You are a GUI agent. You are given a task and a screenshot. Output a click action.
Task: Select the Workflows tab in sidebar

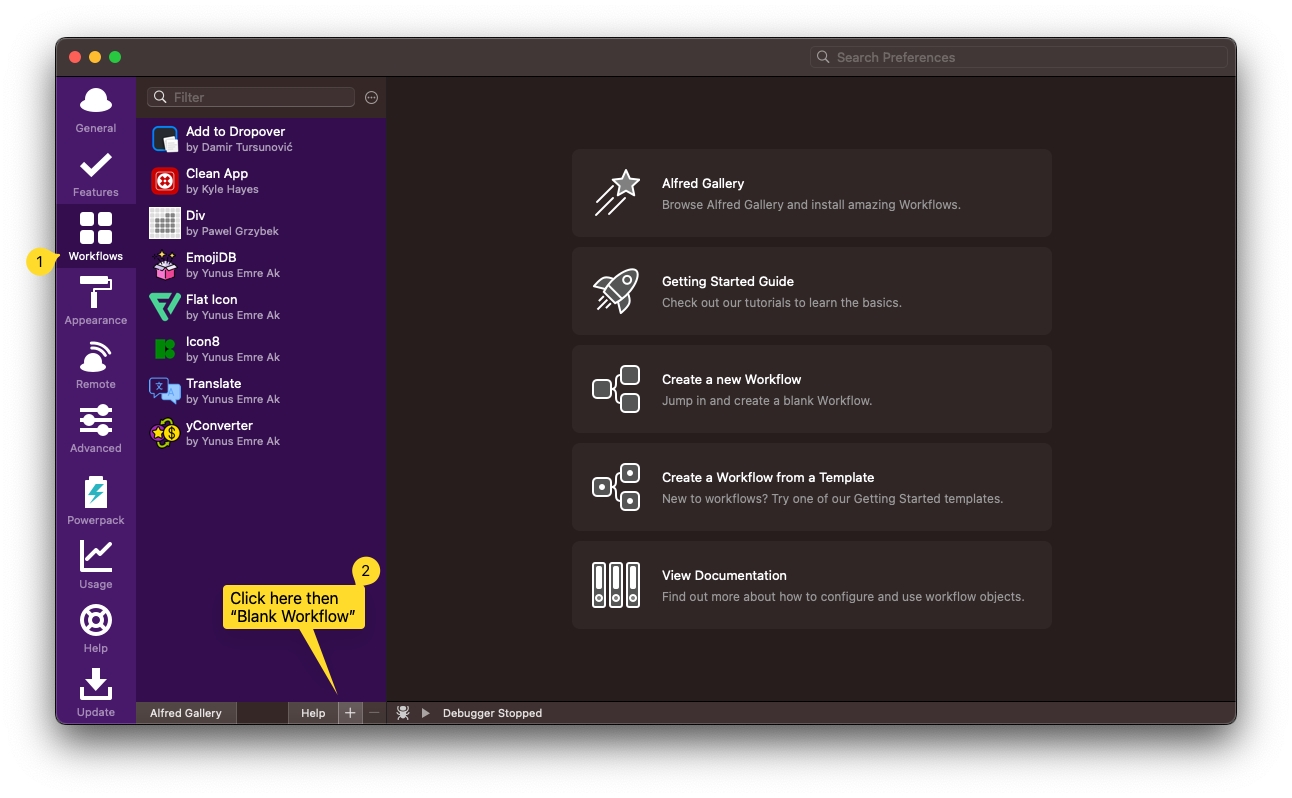96,237
